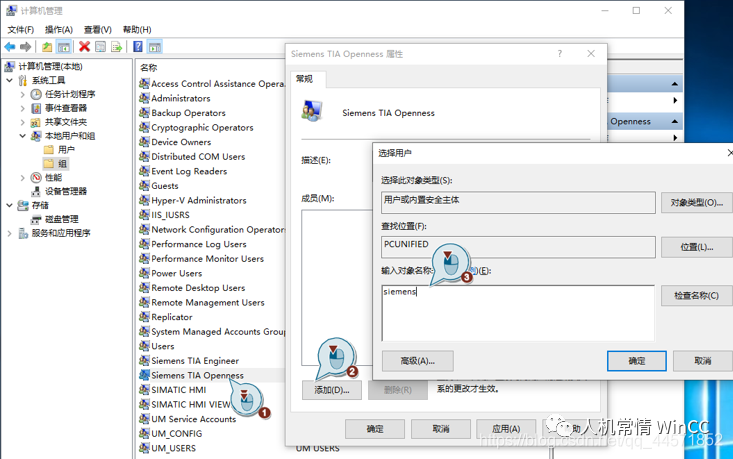Click the Export List toolbar icon
Viewport: 733px width, 459px height.
(x=116, y=47)
